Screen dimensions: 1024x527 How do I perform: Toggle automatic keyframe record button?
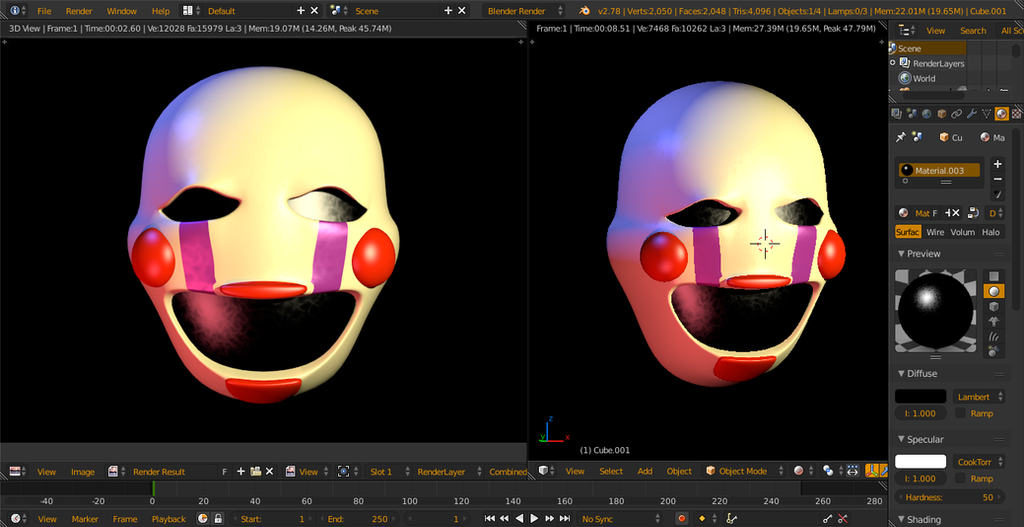(x=682, y=519)
